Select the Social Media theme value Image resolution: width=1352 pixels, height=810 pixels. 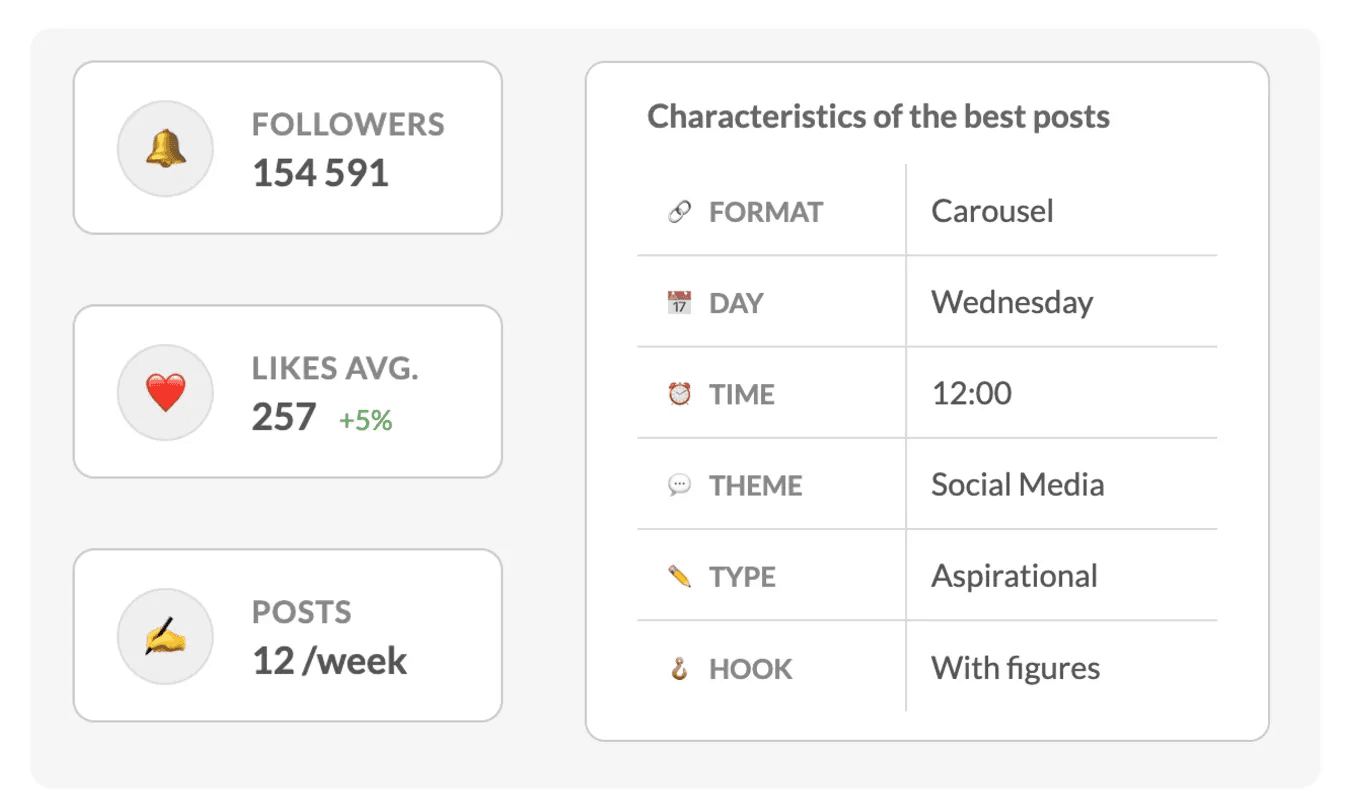[x=1018, y=485]
